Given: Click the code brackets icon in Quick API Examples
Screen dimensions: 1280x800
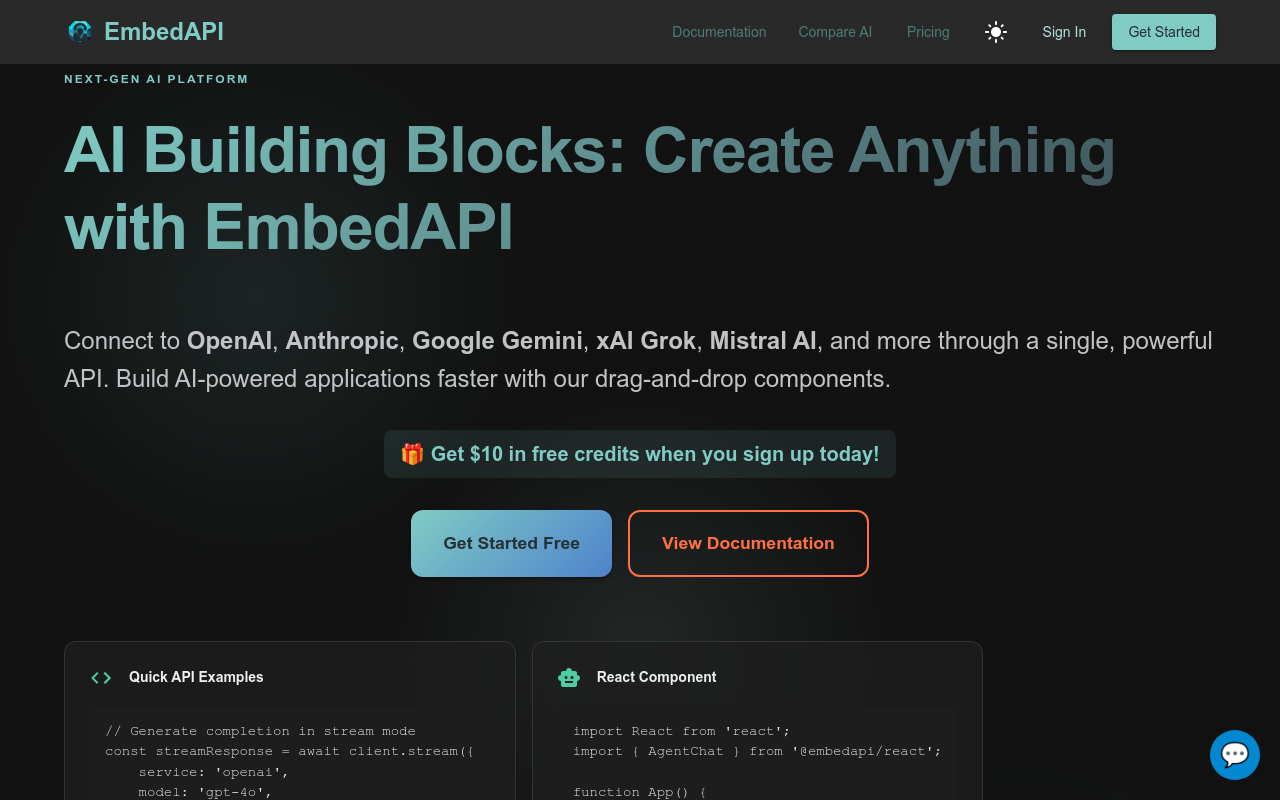Looking at the screenshot, I should click(101, 677).
